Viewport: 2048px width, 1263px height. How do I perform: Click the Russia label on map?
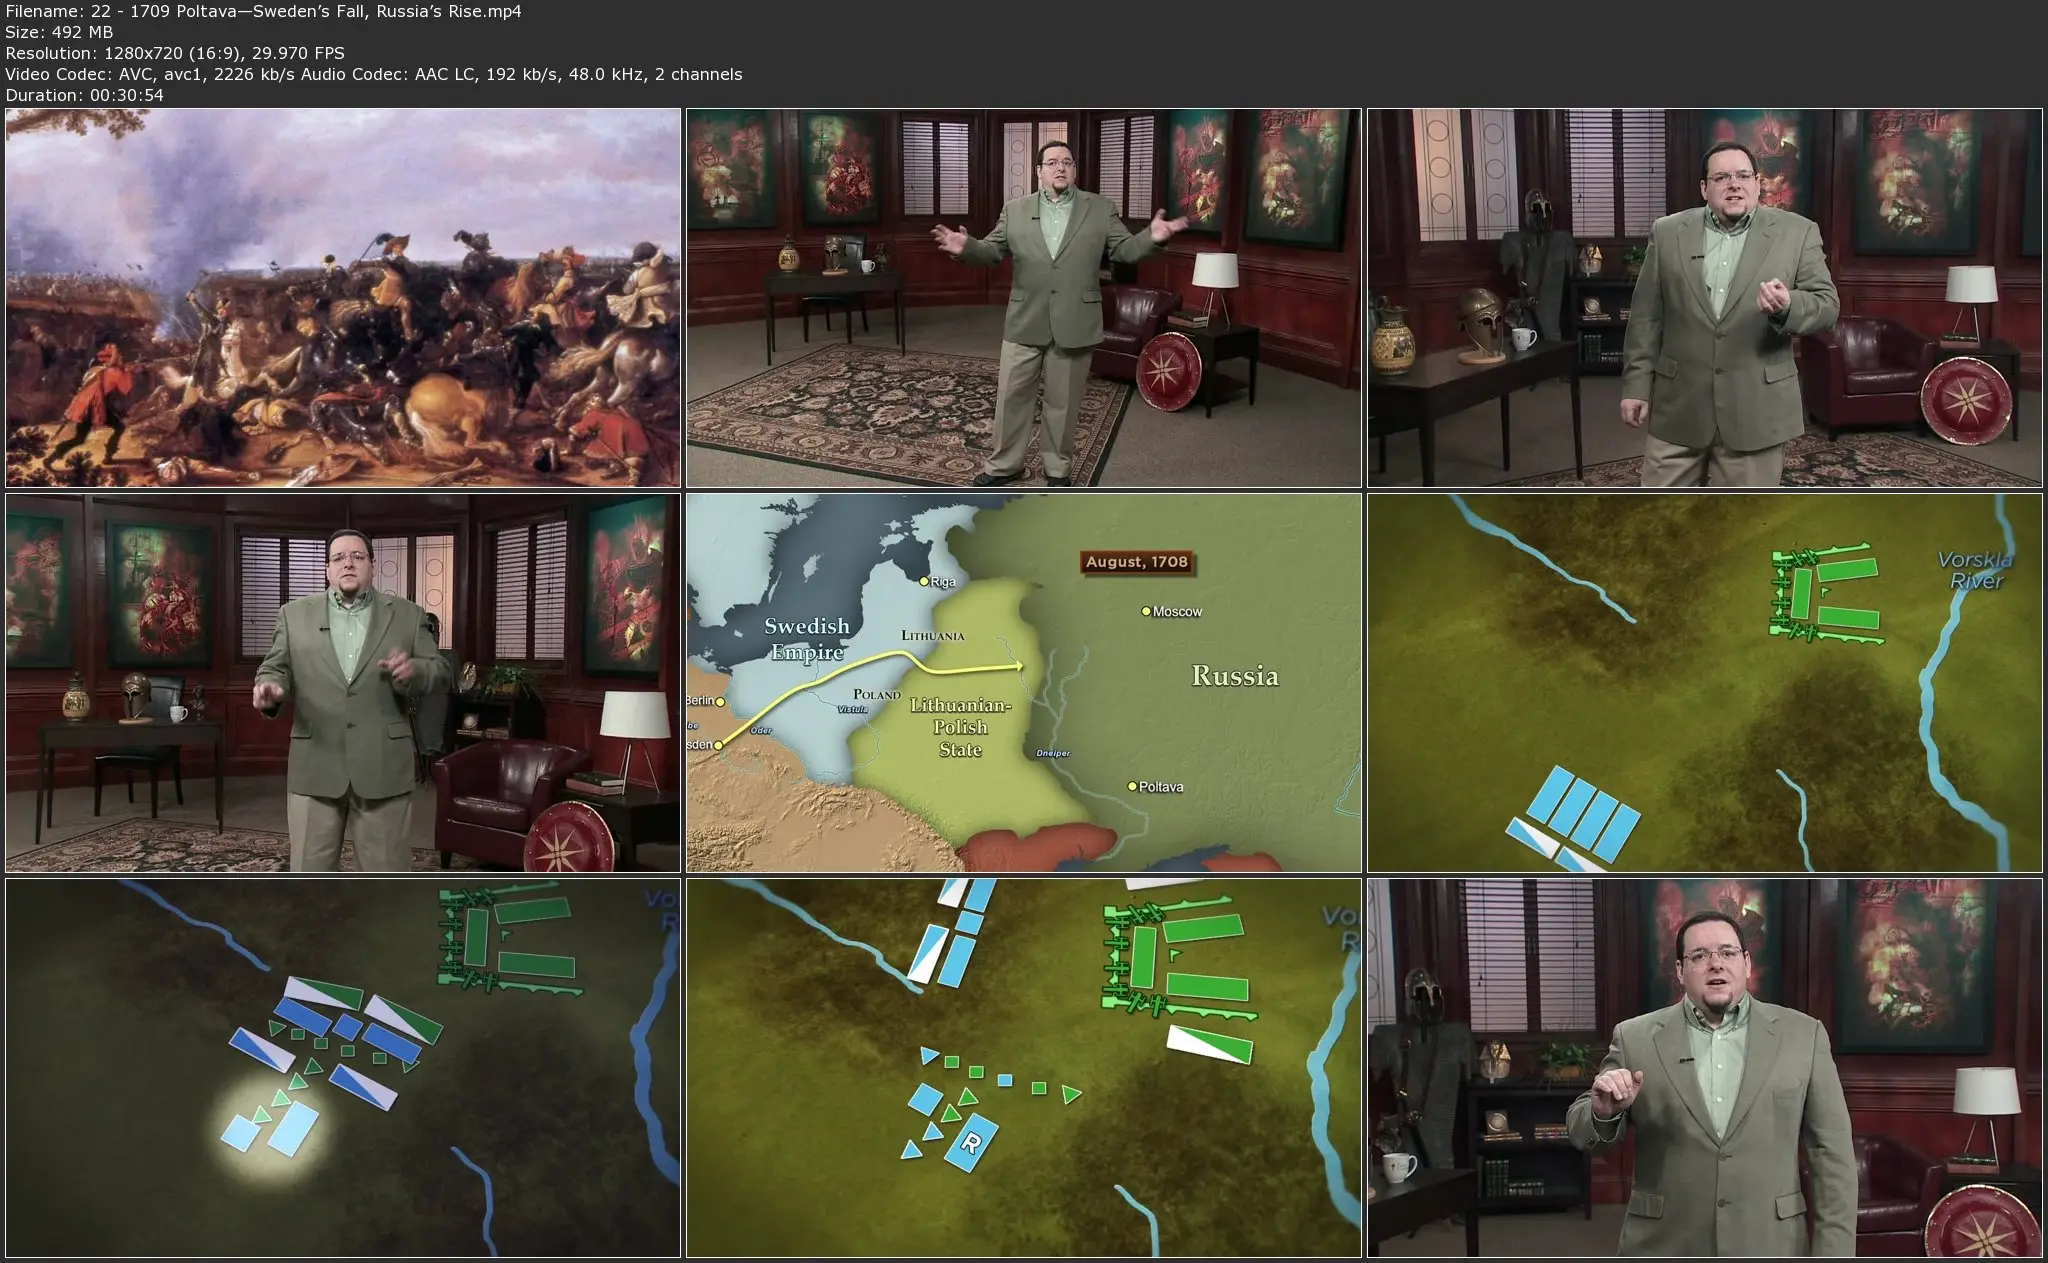coord(1235,676)
